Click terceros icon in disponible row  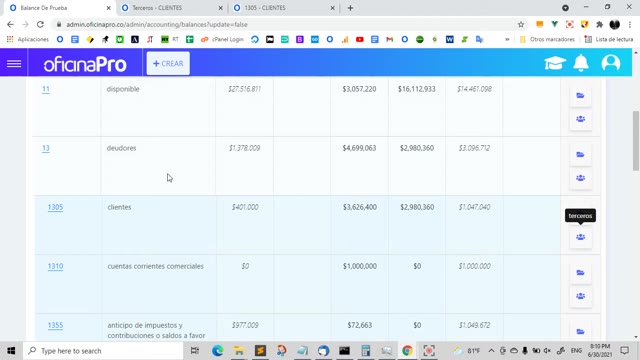coord(580,119)
